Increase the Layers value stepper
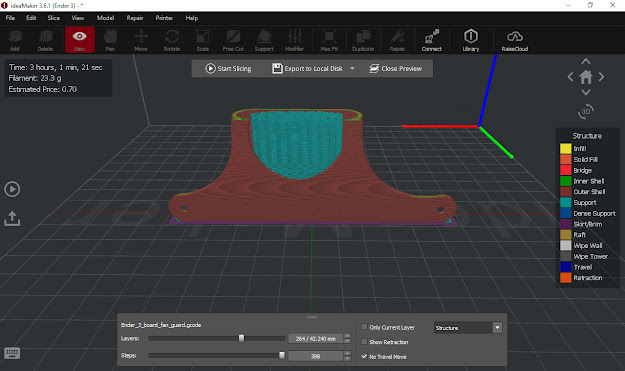The height and width of the screenshot is (371, 625). [347, 336]
